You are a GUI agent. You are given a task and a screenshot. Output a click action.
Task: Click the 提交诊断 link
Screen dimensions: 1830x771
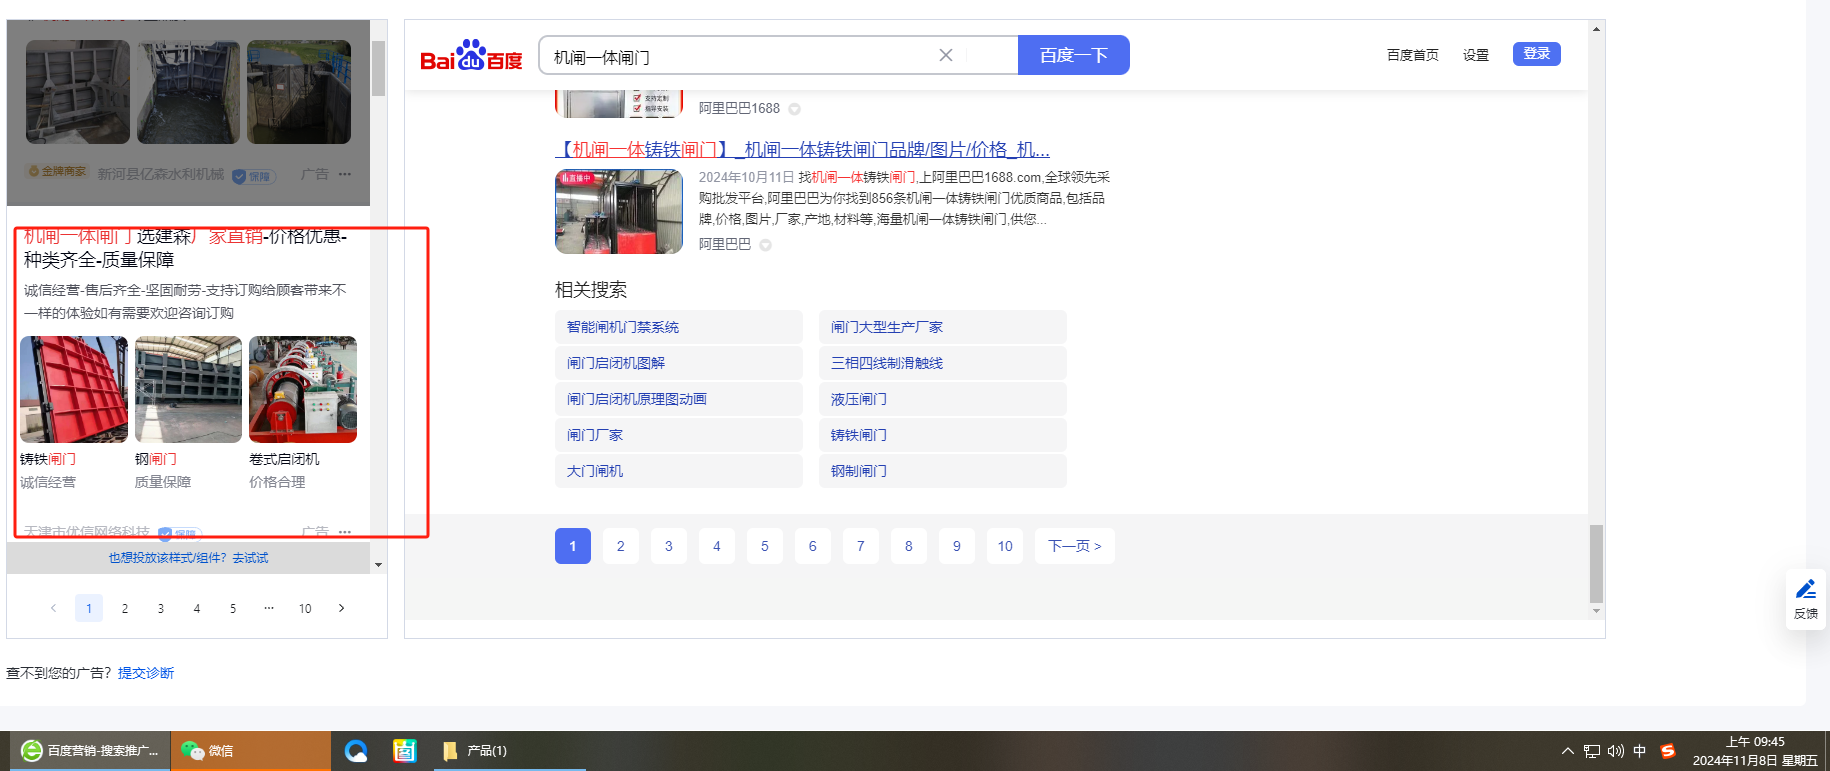(x=146, y=673)
